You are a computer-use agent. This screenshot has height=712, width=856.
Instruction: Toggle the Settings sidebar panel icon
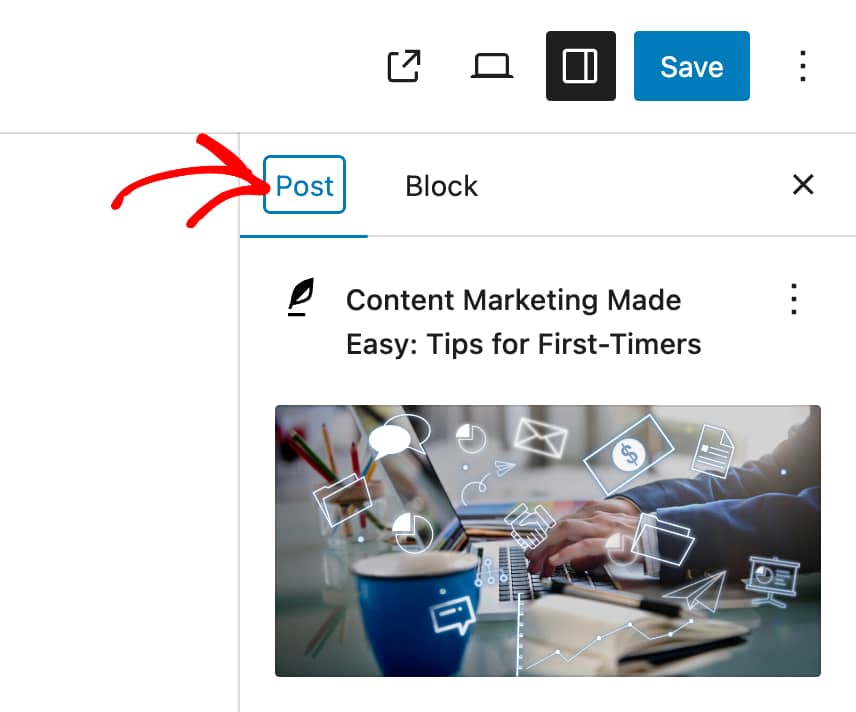[x=580, y=66]
